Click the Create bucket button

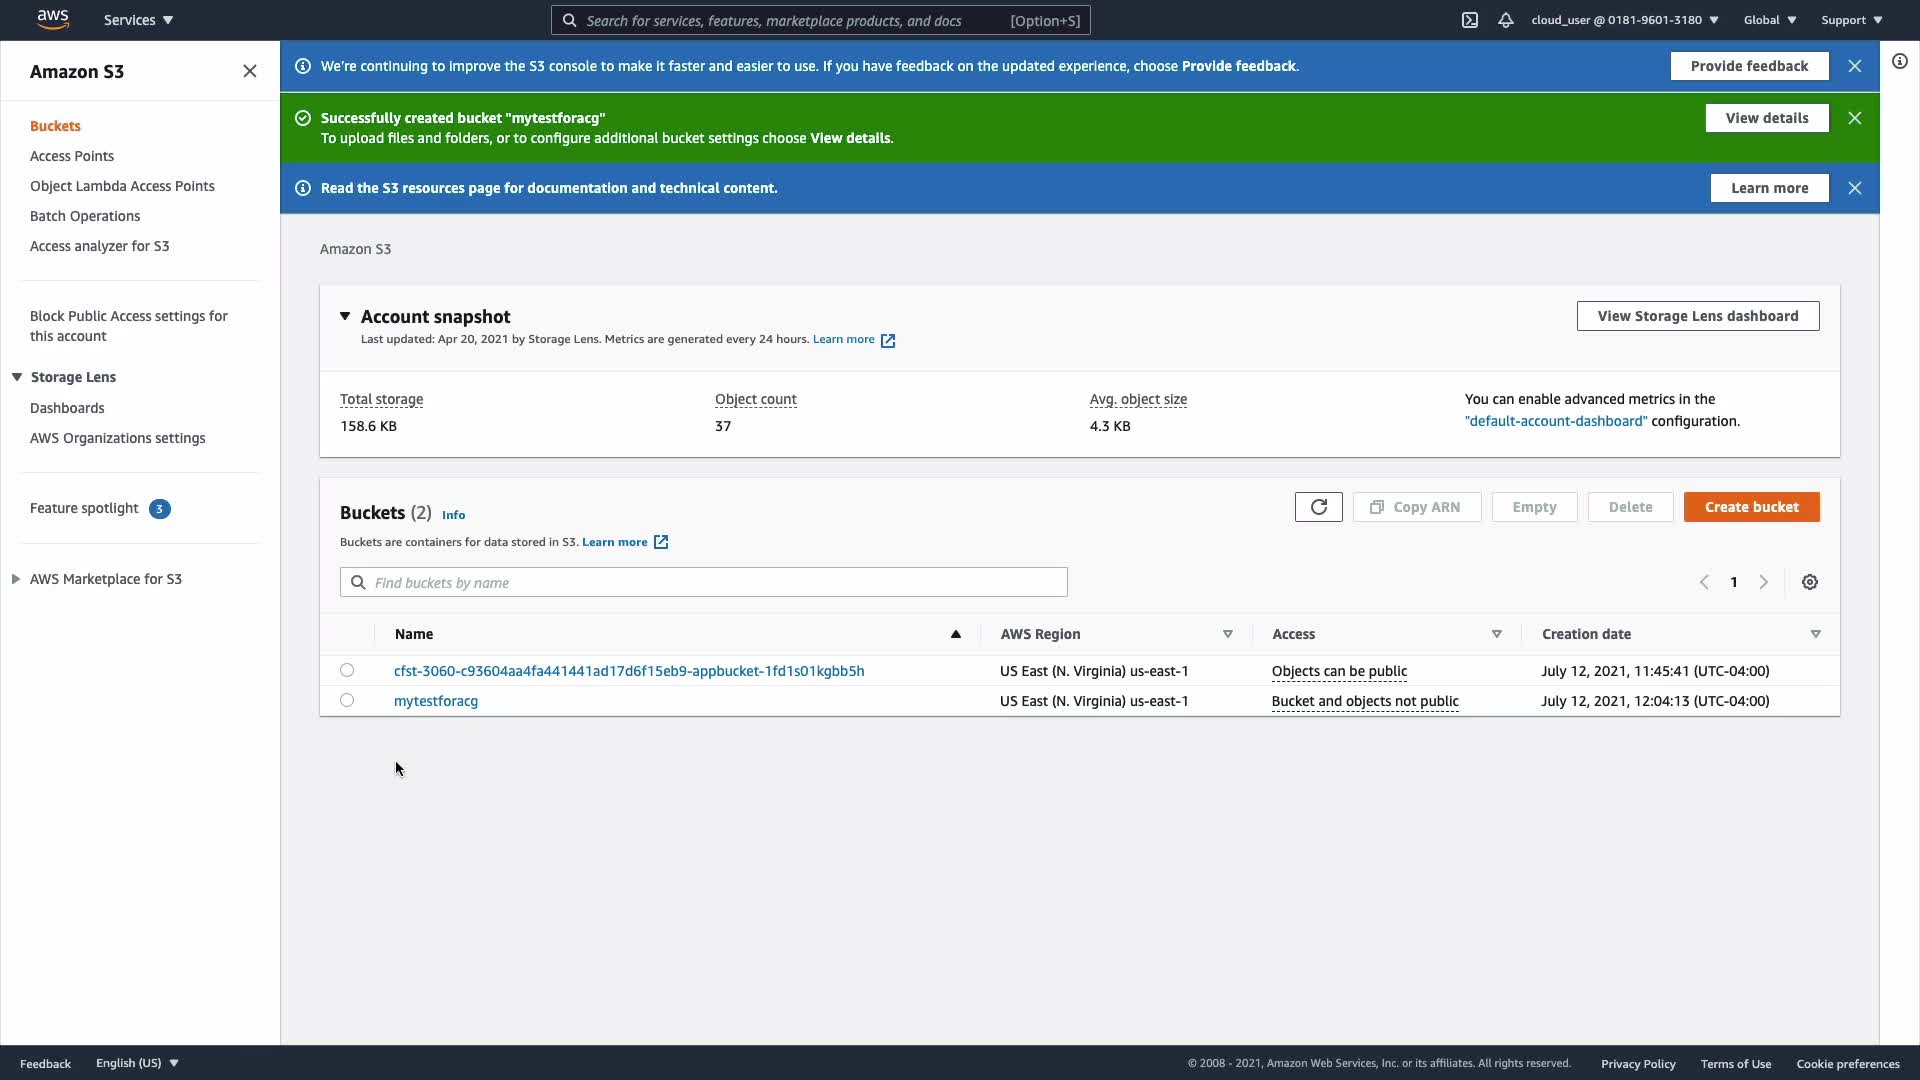point(1751,507)
